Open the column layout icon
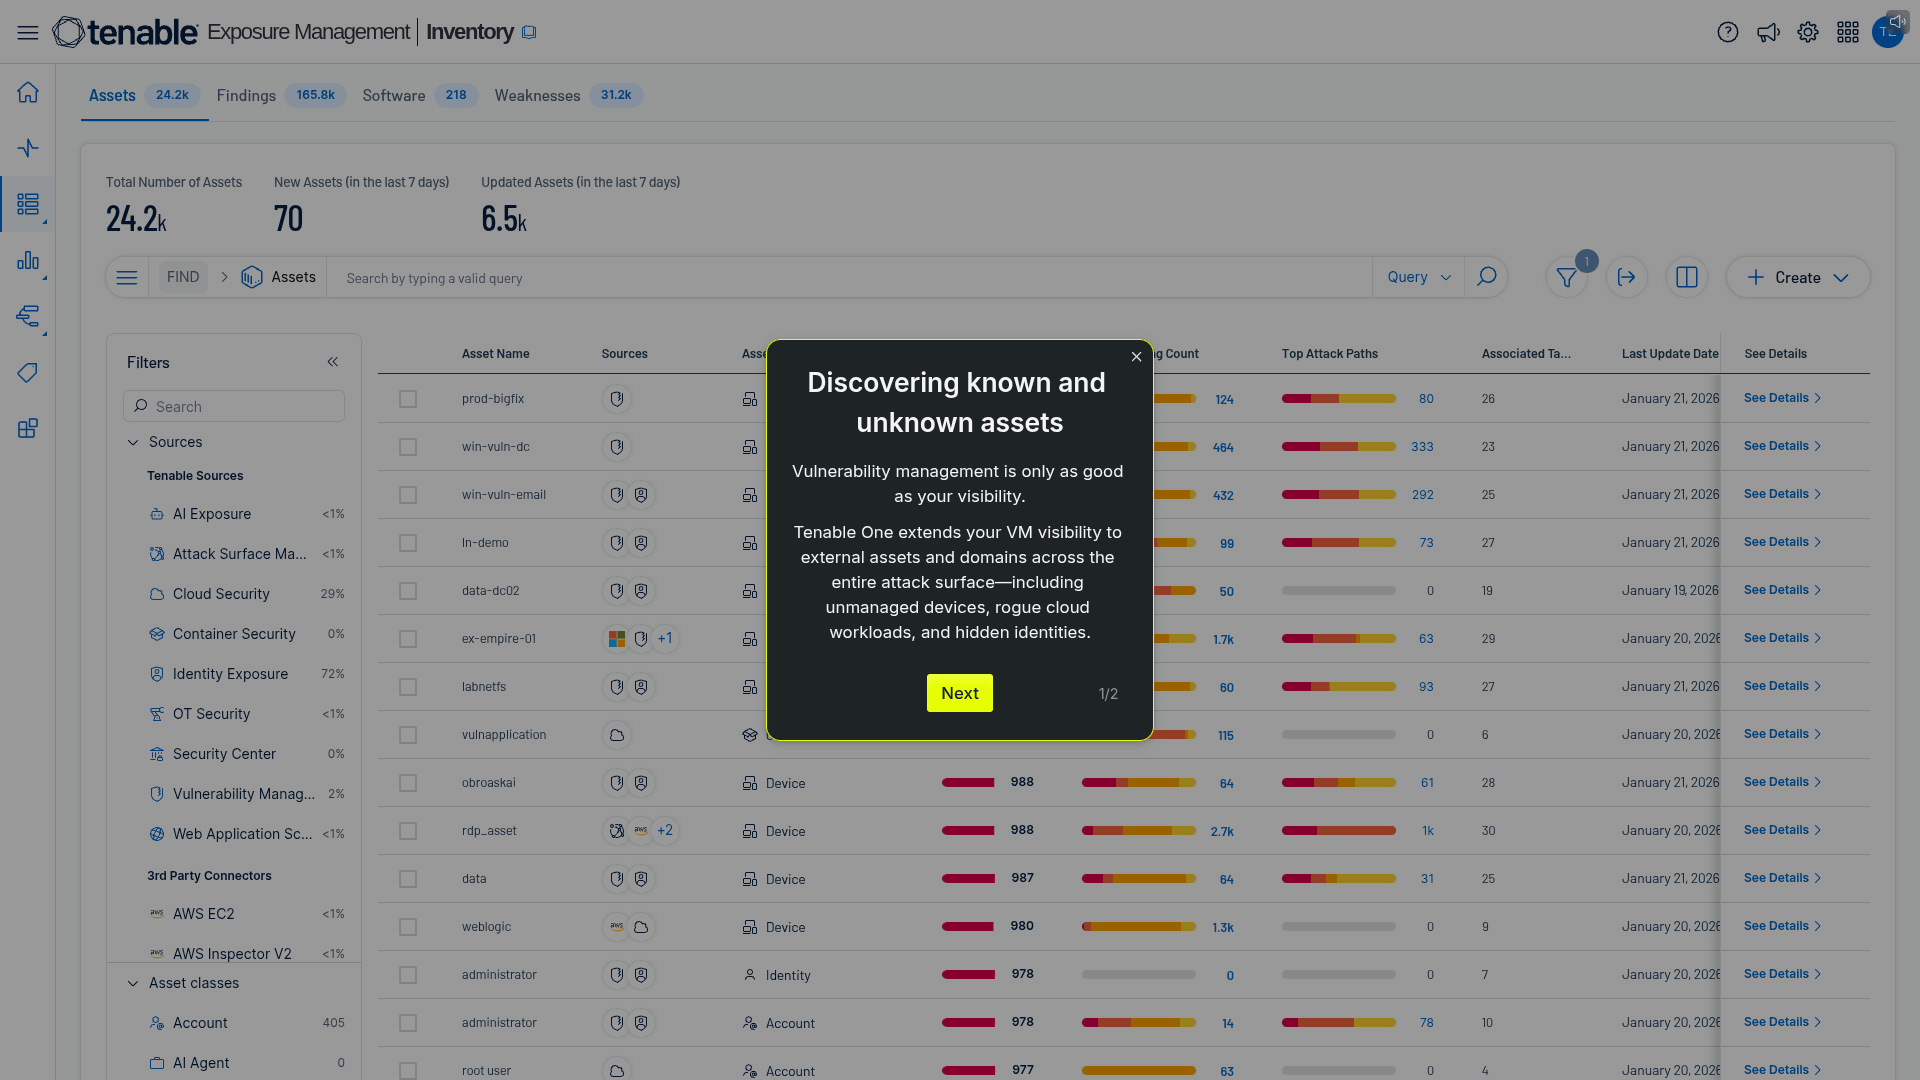Image resolution: width=1920 pixels, height=1080 pixels. click(1687, 278)
